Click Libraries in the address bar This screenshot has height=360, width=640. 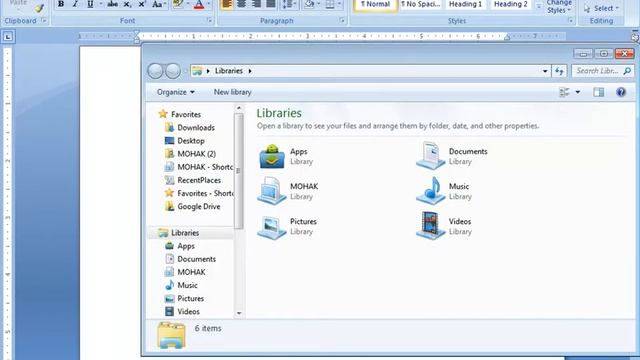pyautogui.click(x=229, y=71)
